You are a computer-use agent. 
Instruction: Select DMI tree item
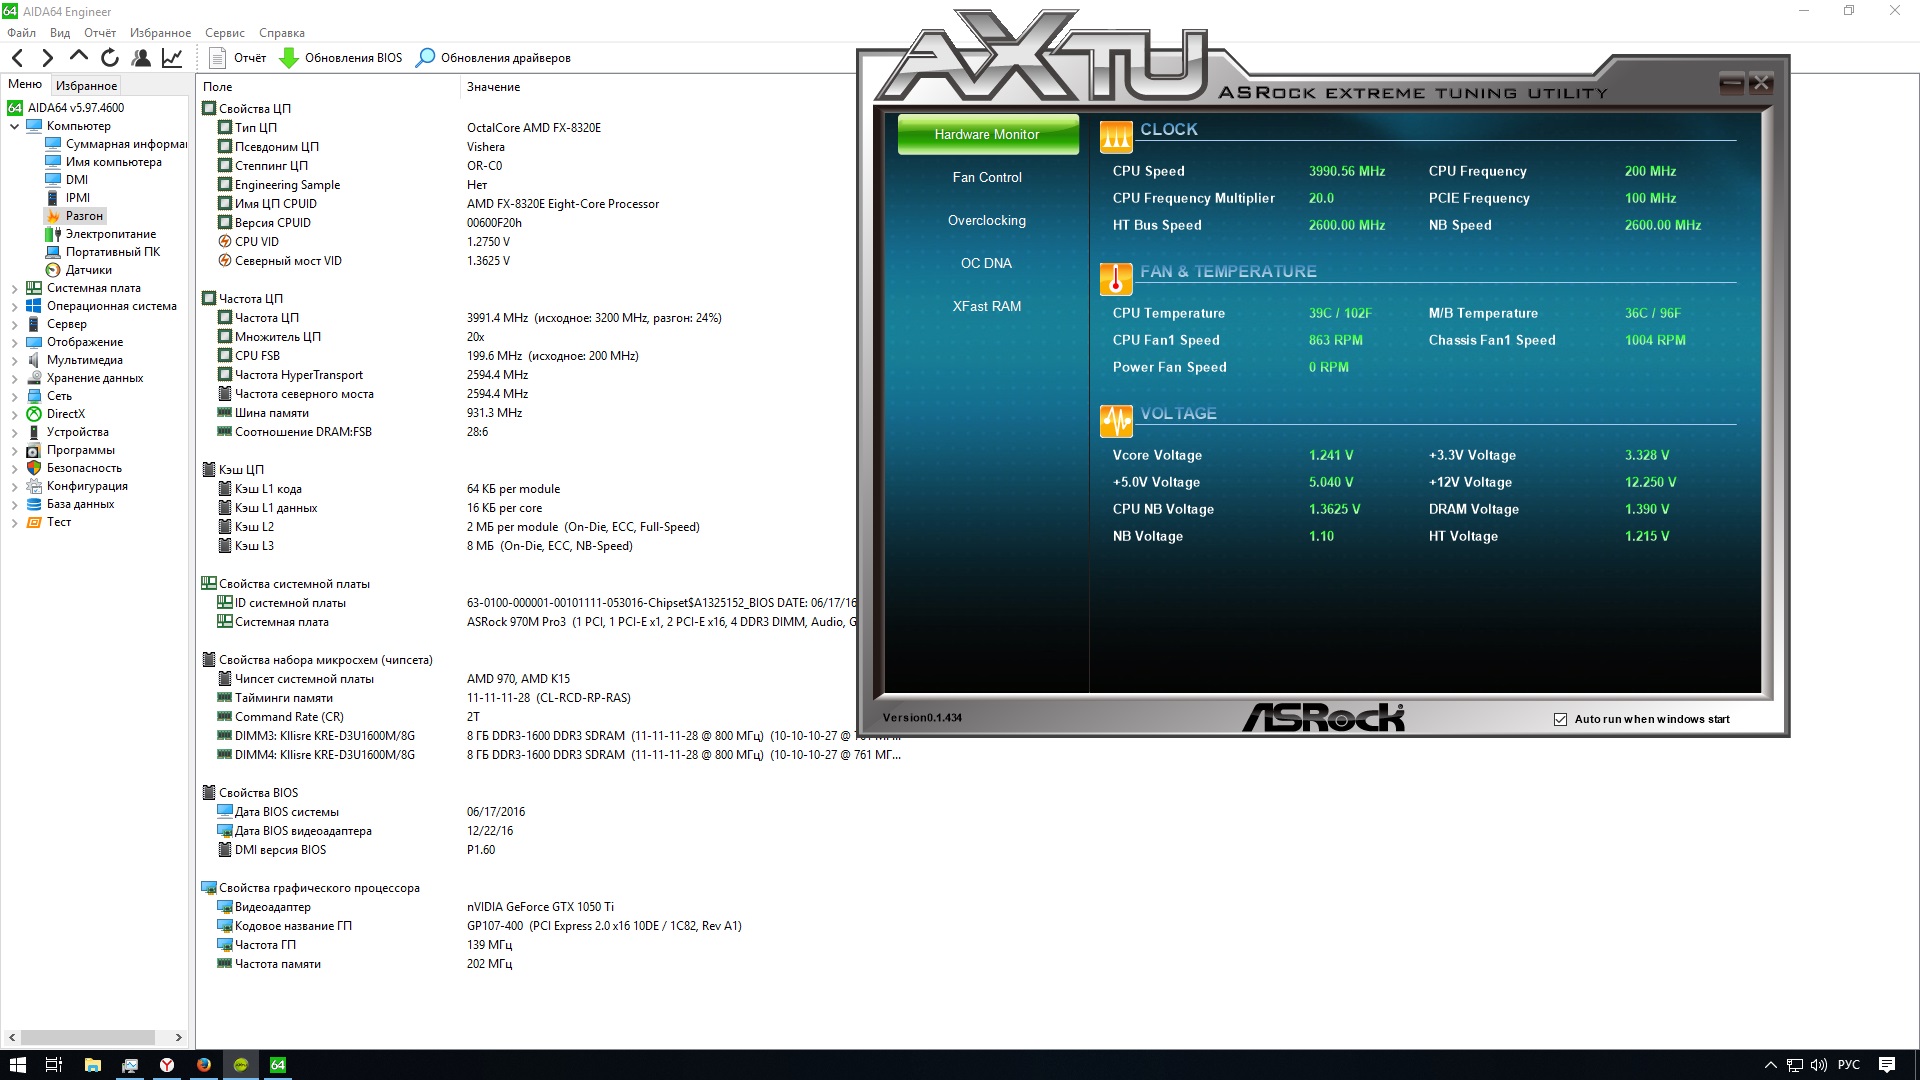point(67,180)
